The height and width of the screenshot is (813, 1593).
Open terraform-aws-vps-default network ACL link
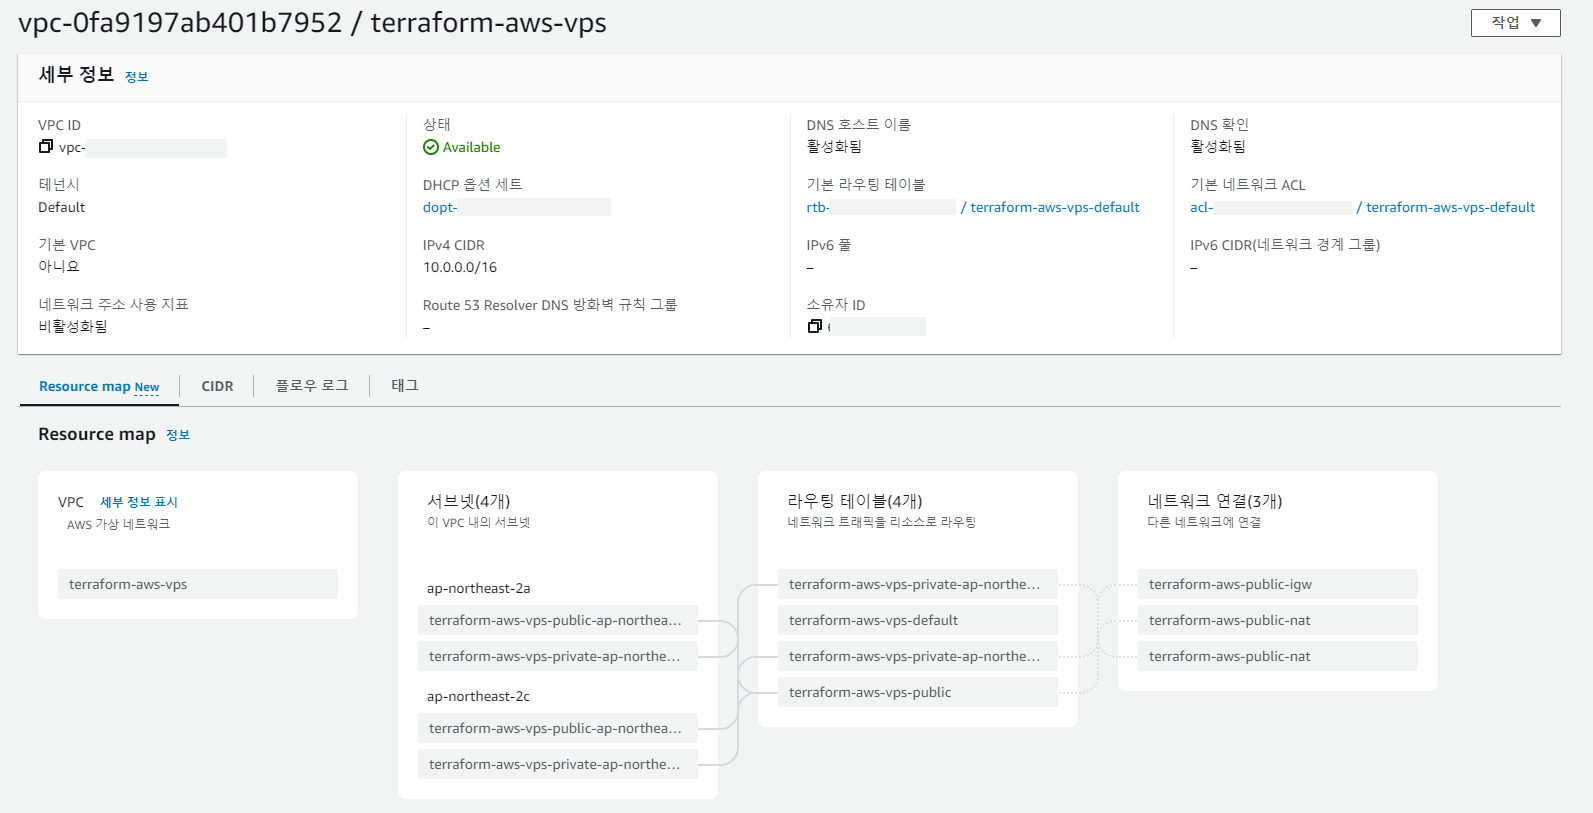(x=1450, y=207)
